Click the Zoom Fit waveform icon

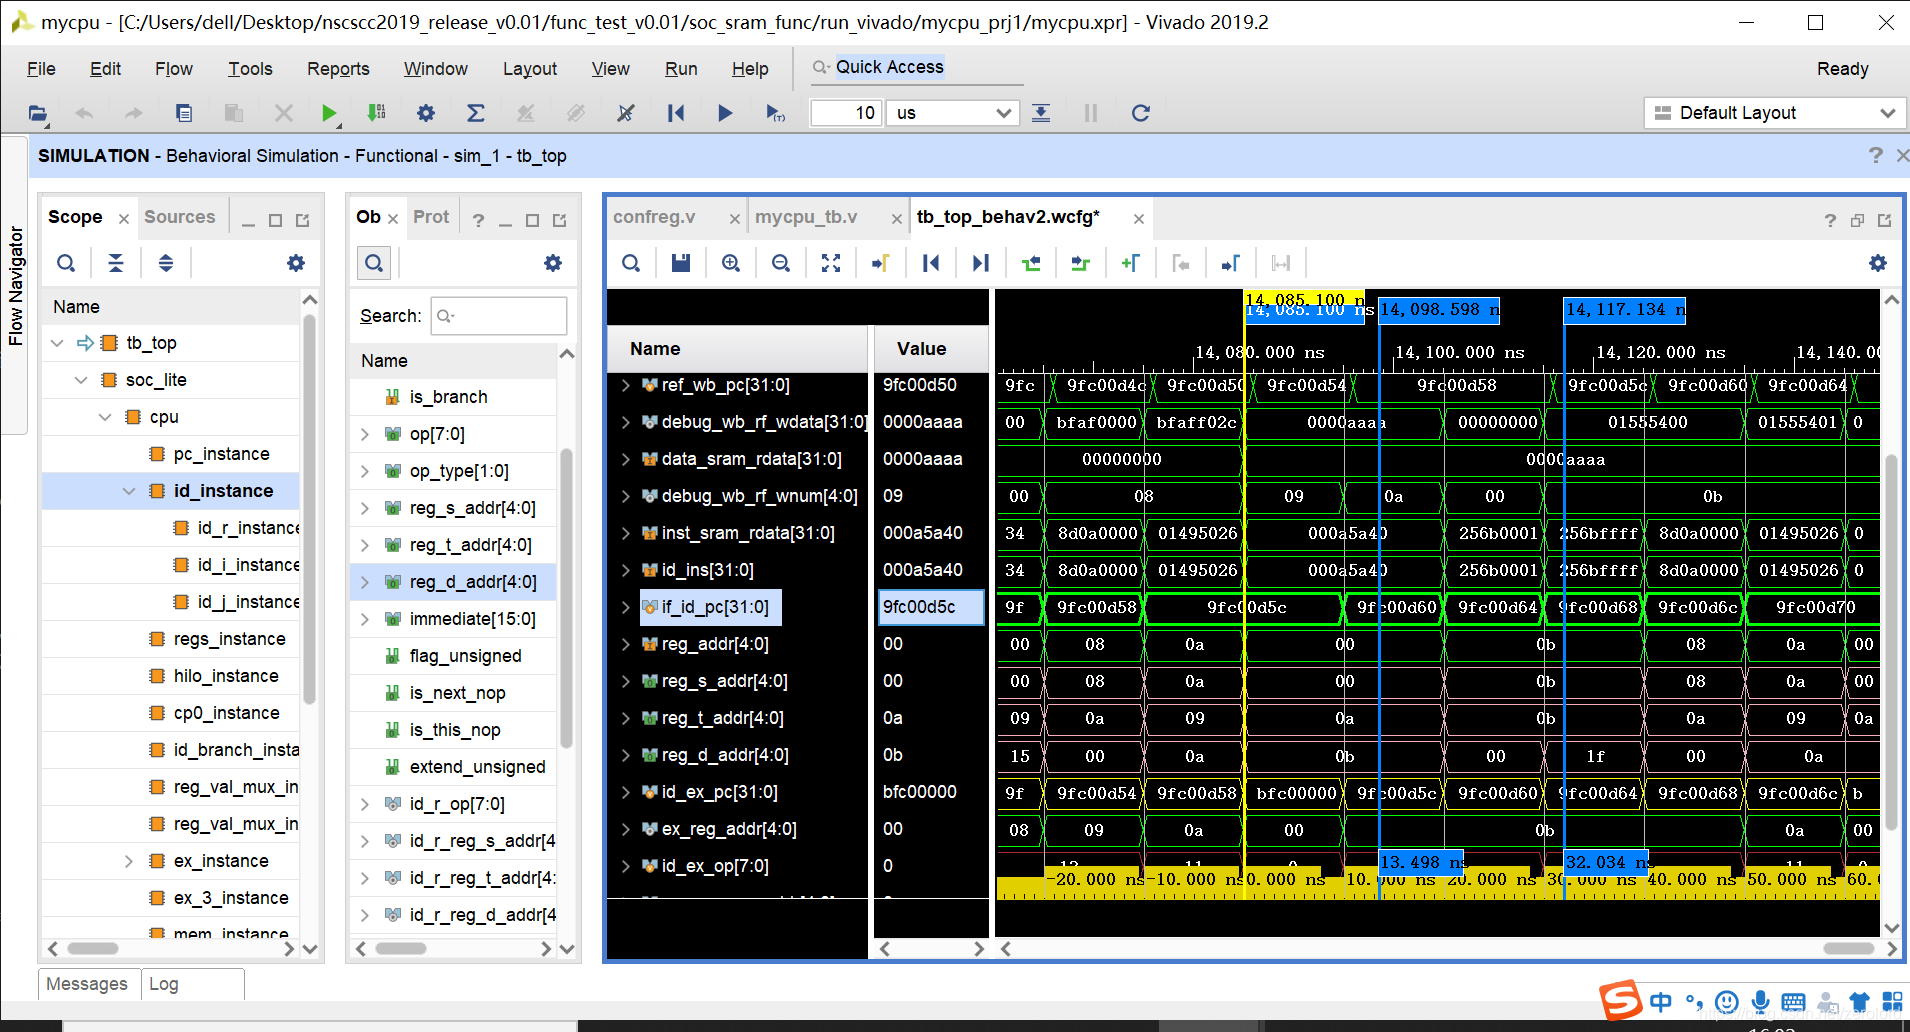point(831,263)
